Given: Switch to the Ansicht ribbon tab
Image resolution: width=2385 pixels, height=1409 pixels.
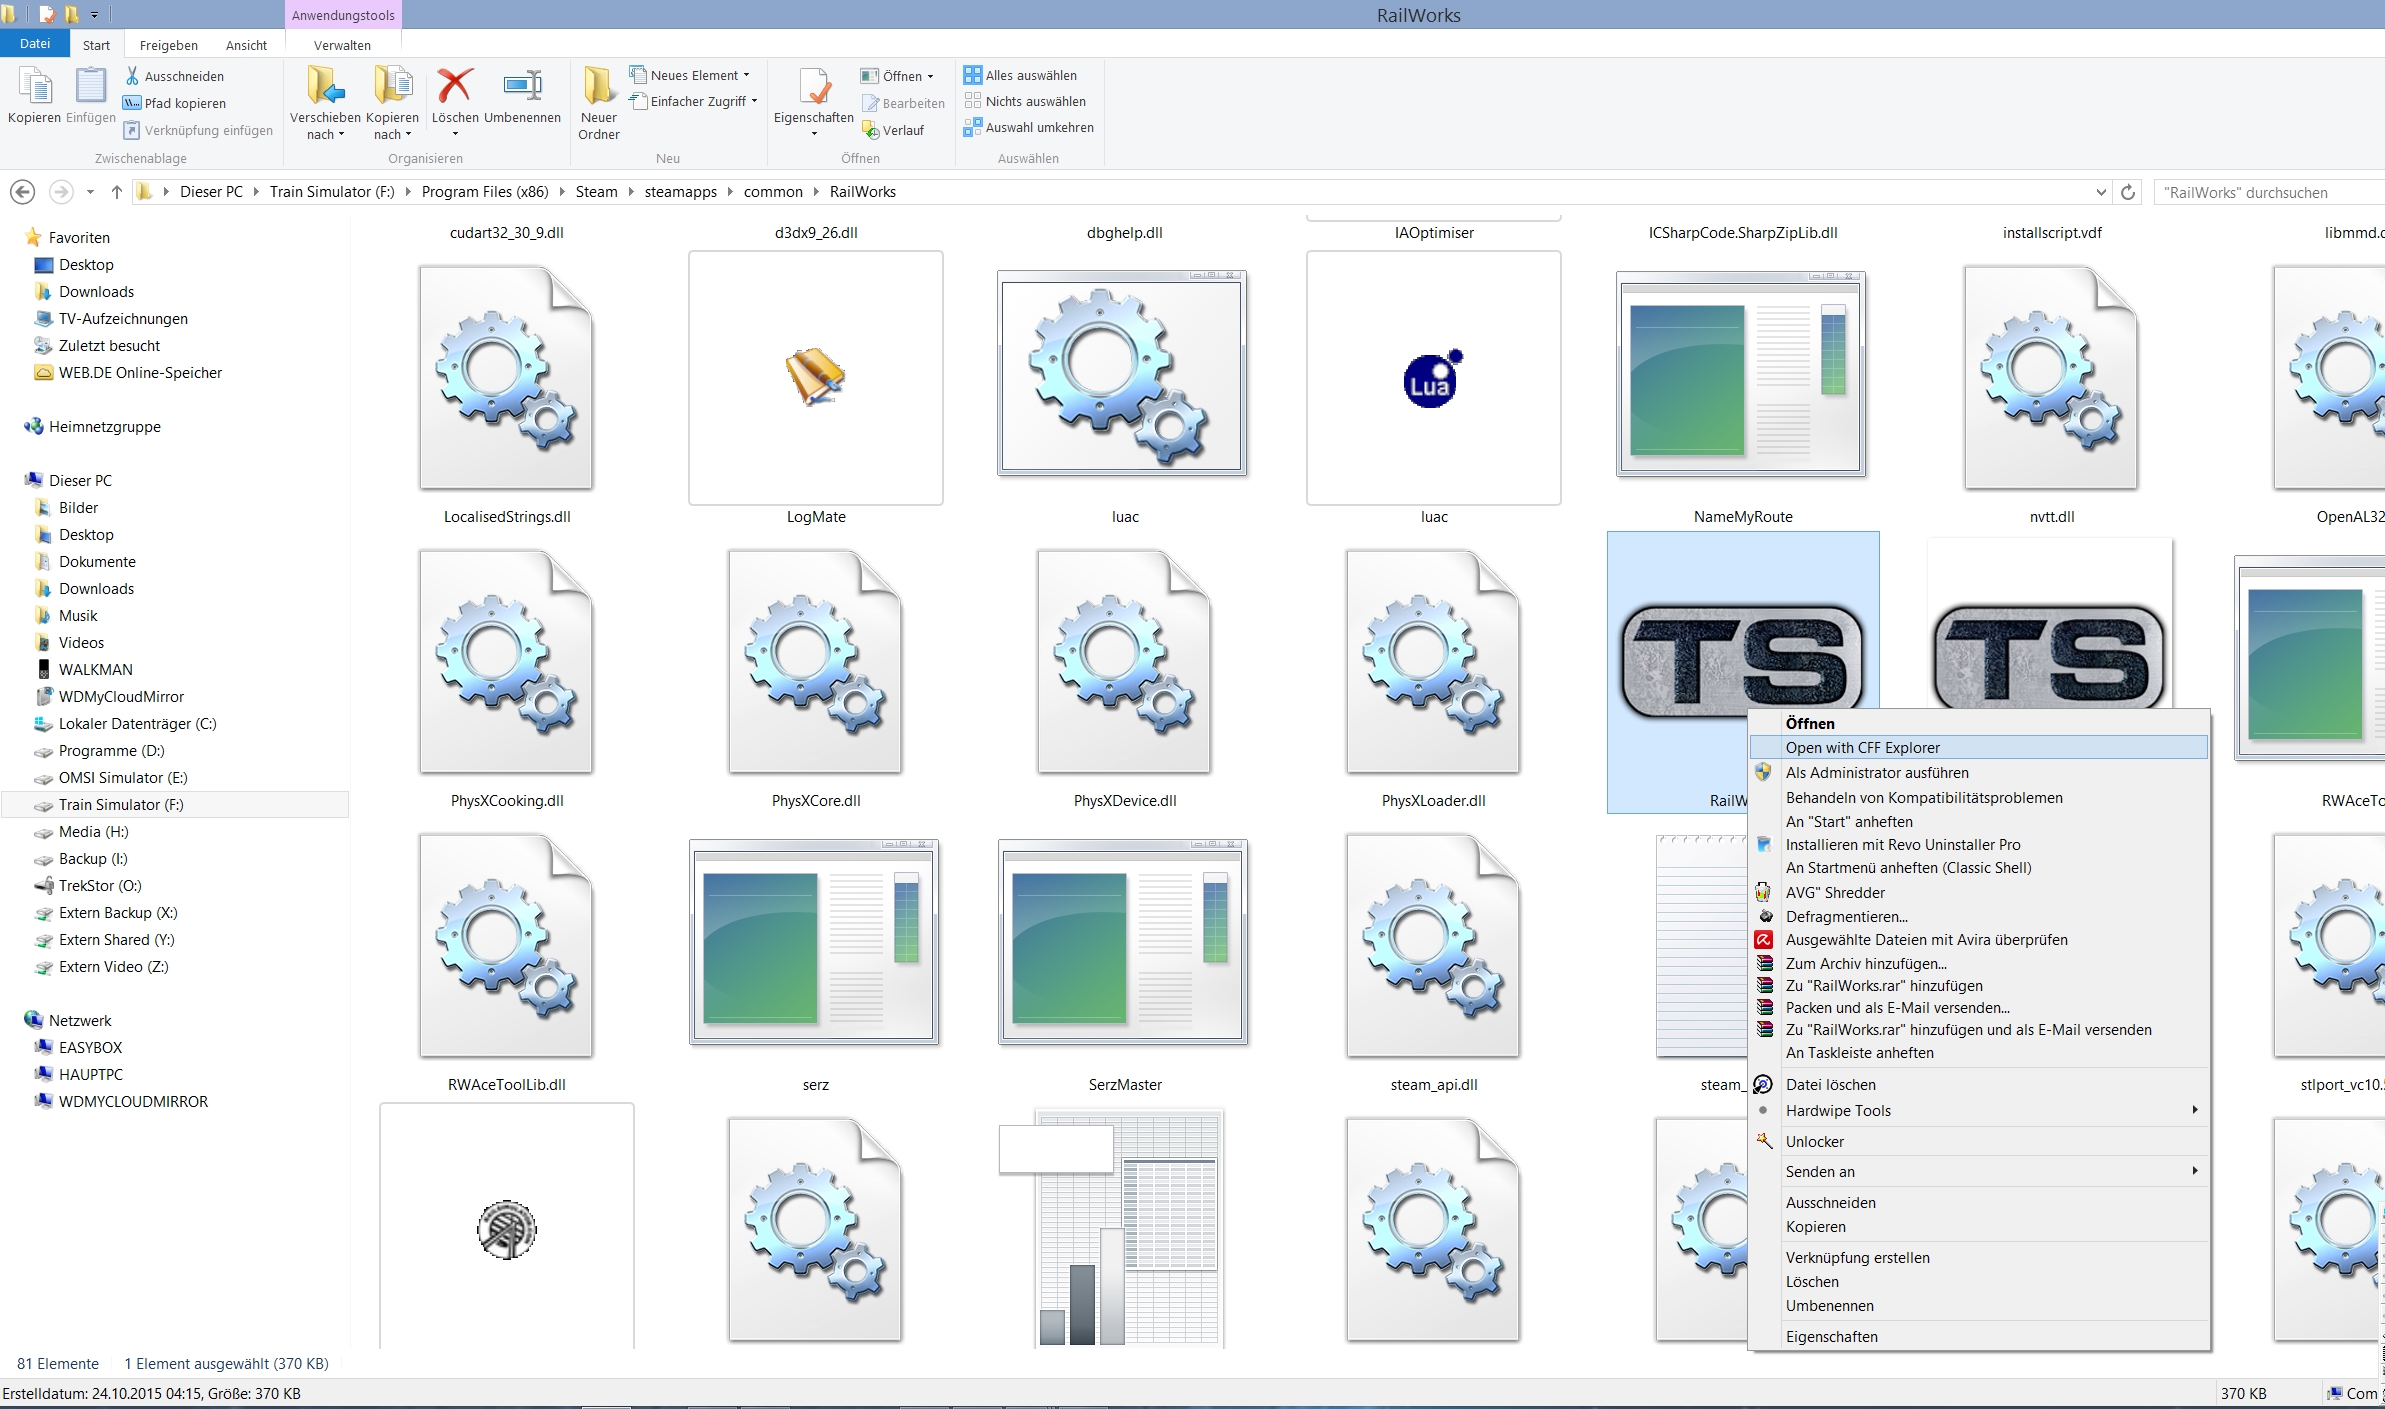Looking at the screenshot, I should coord(246,45).
